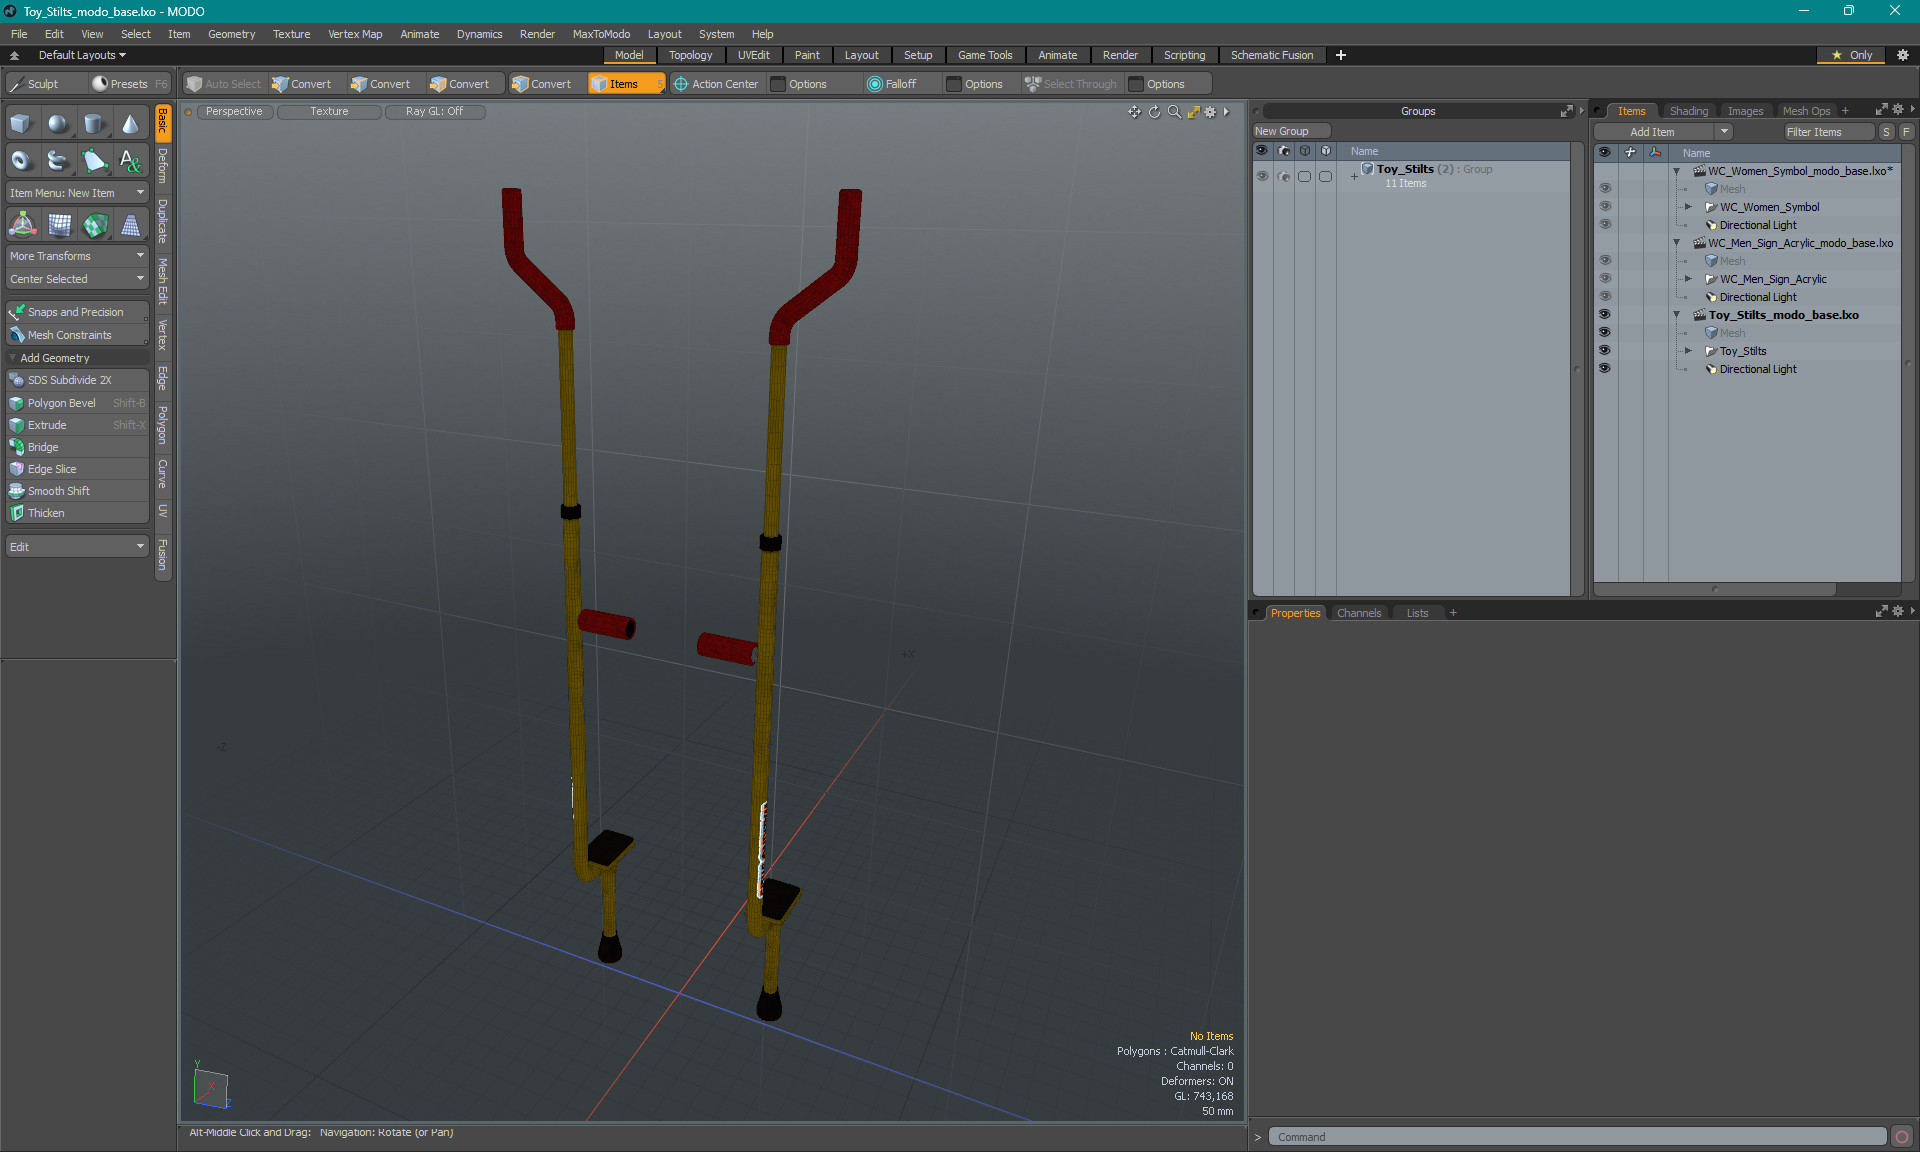The height and width of the screenshot is (1152, 1920).
Task: Activate the Extrude tool
Action: pos(77,425)
